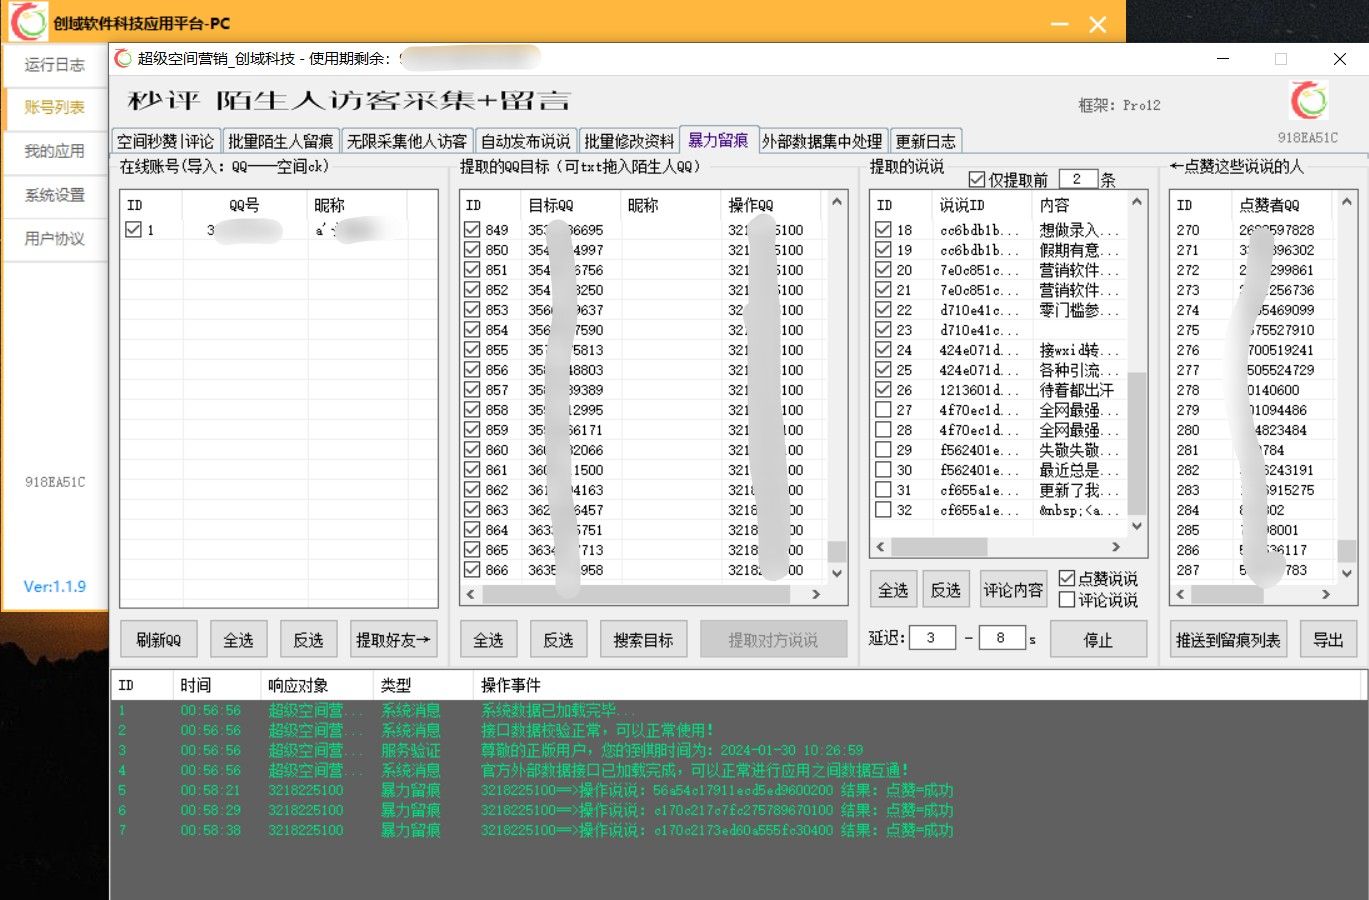
Task: Click the 提取好友→ button
Action: (393, 640)
